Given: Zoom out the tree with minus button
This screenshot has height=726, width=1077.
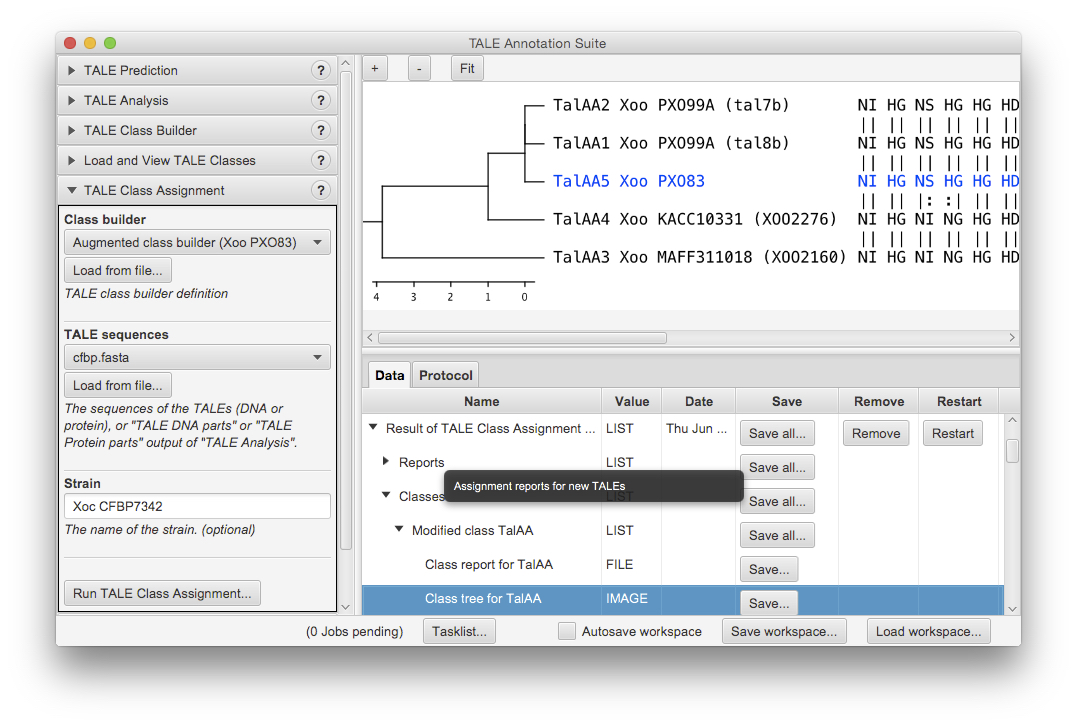Looking at the screenshot, I should click(419, 68).
